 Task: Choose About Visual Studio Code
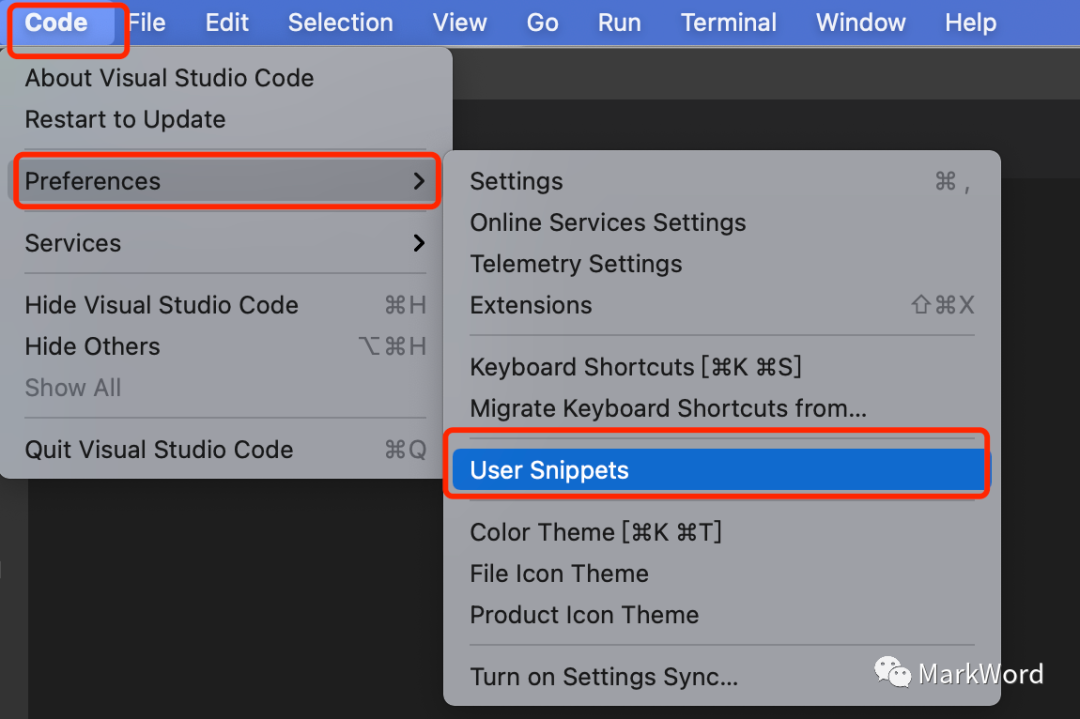coord(169,78)
